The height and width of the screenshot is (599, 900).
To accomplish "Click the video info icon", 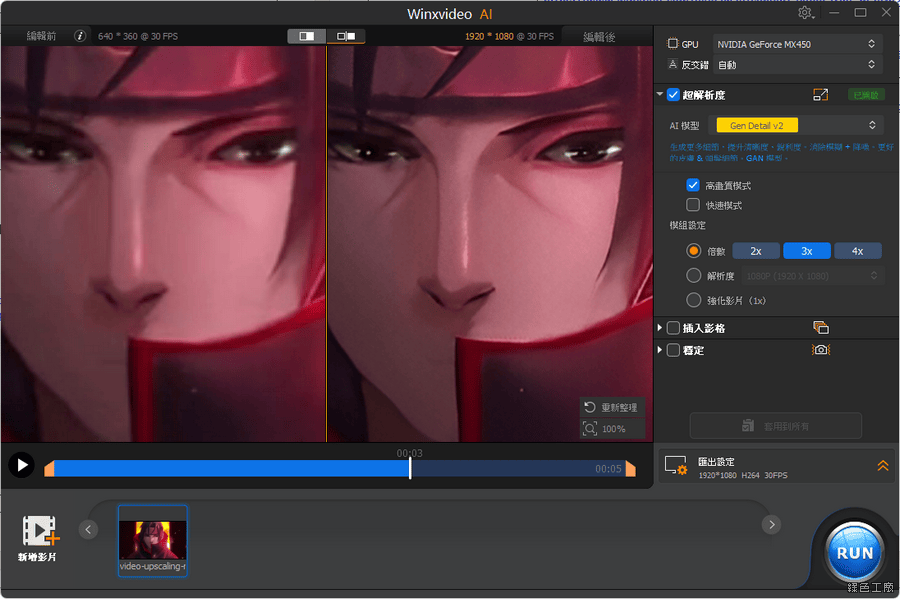I will tap(80, 36).
